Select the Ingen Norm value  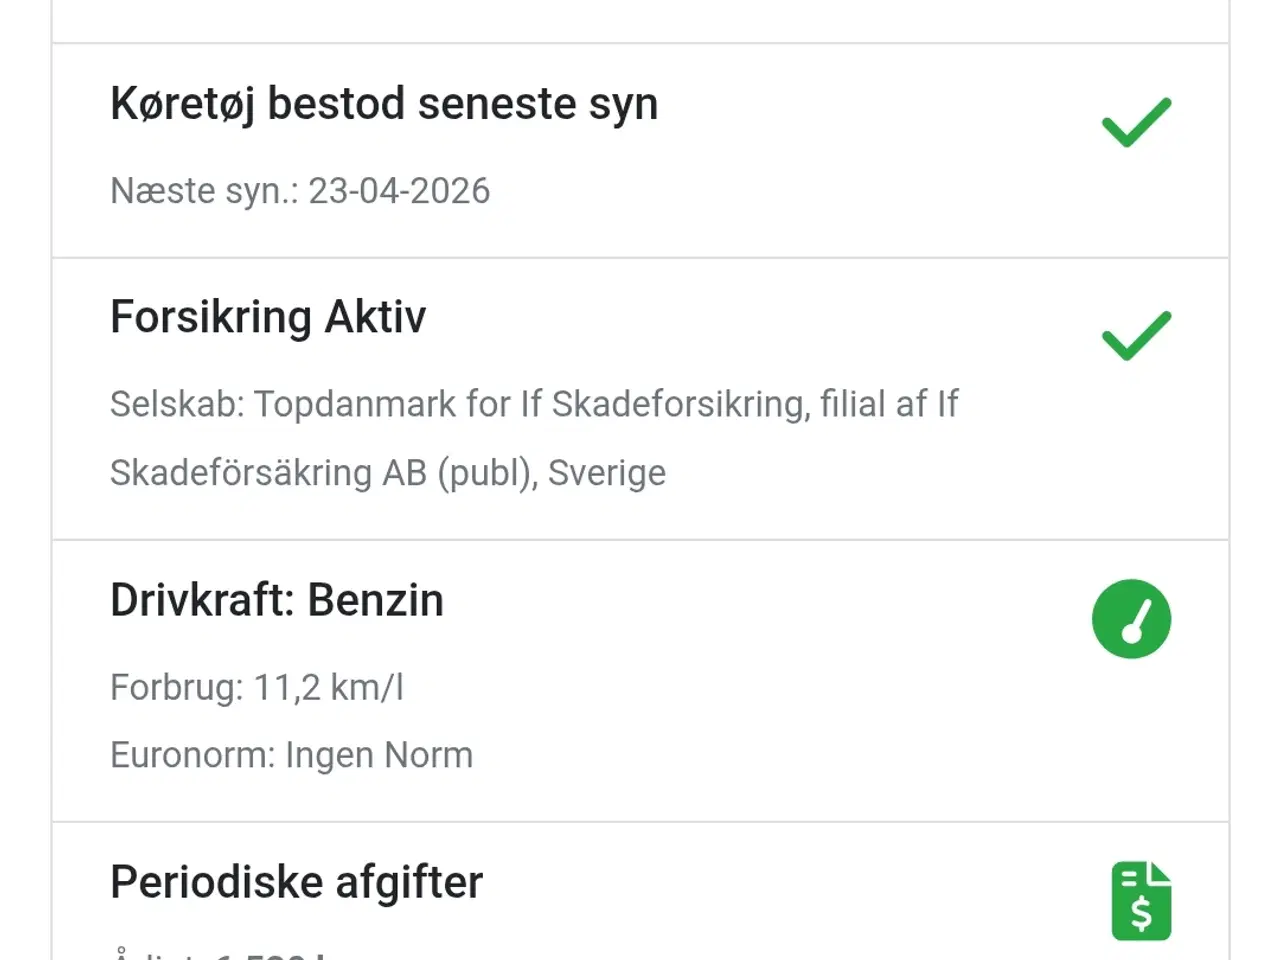click(x=379, y=755)
